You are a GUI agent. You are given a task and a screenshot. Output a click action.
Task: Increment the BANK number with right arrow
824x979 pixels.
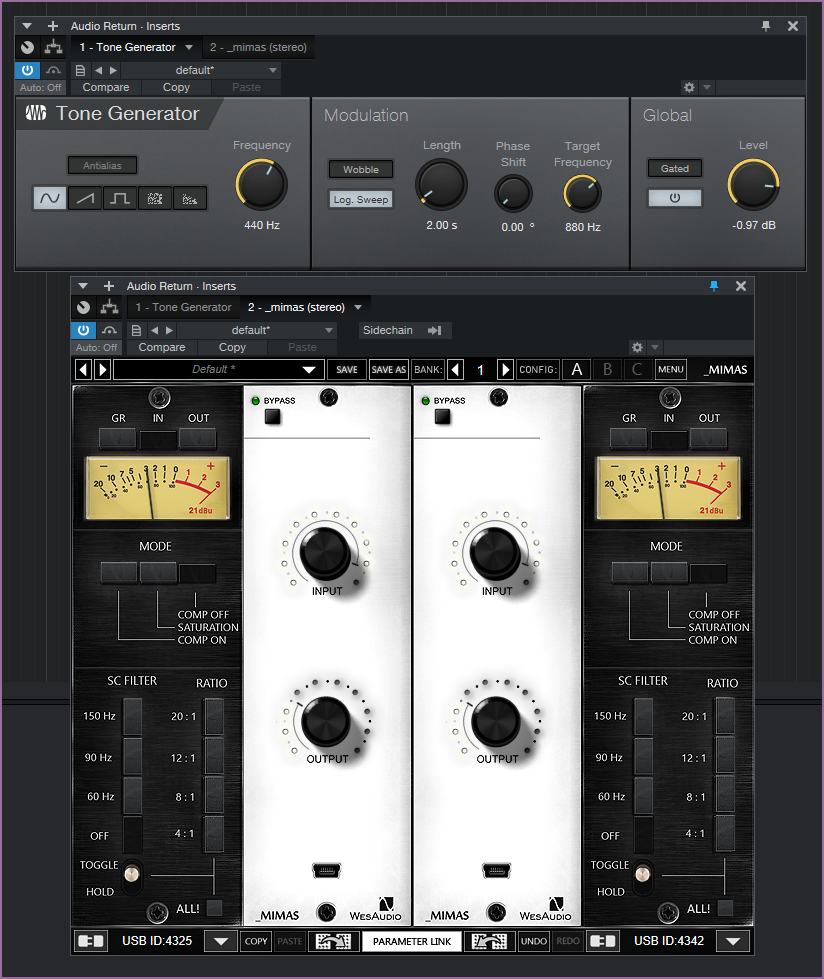[x=505, y=370]
